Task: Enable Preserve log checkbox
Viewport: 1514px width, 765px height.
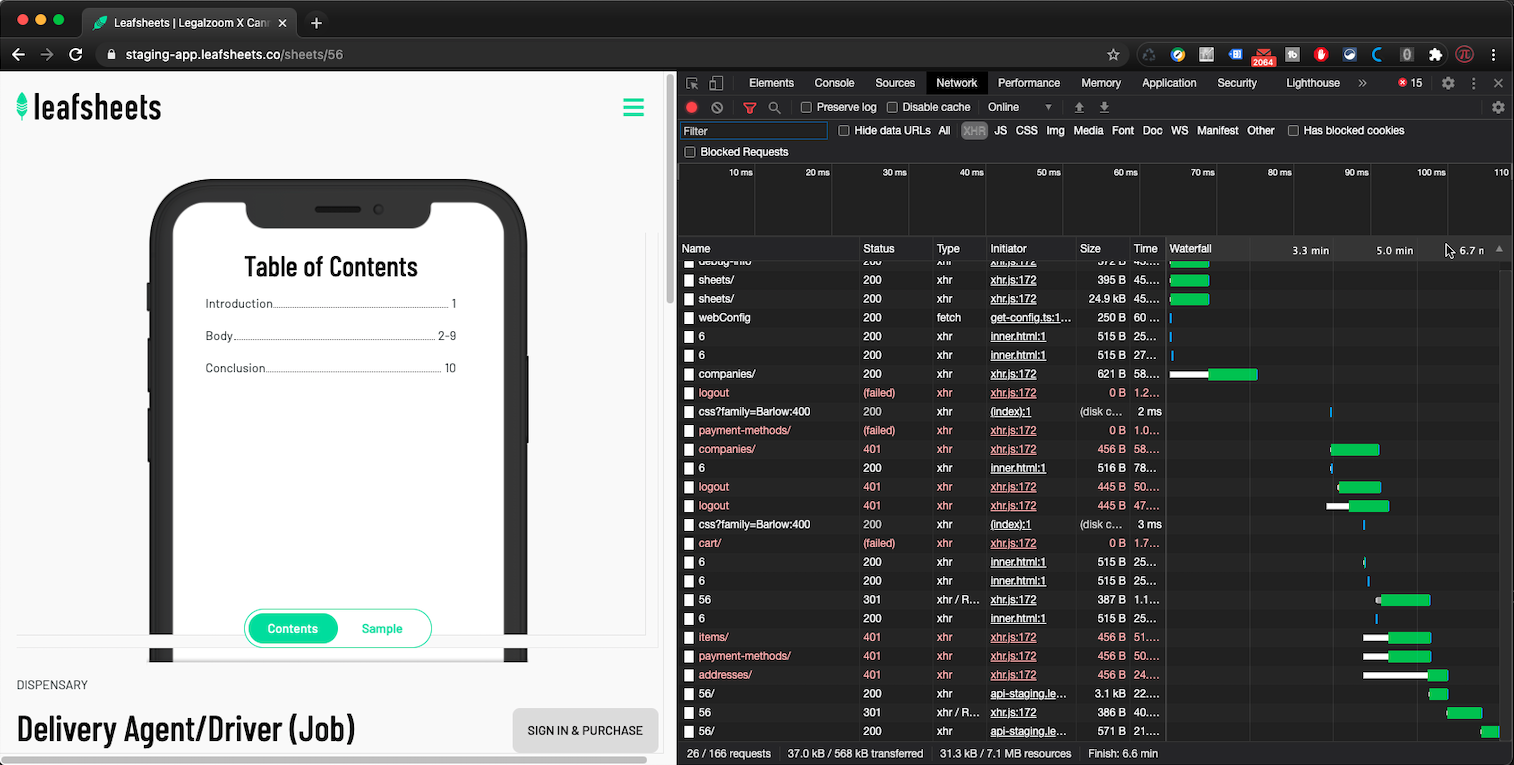Action: (806, 107)
